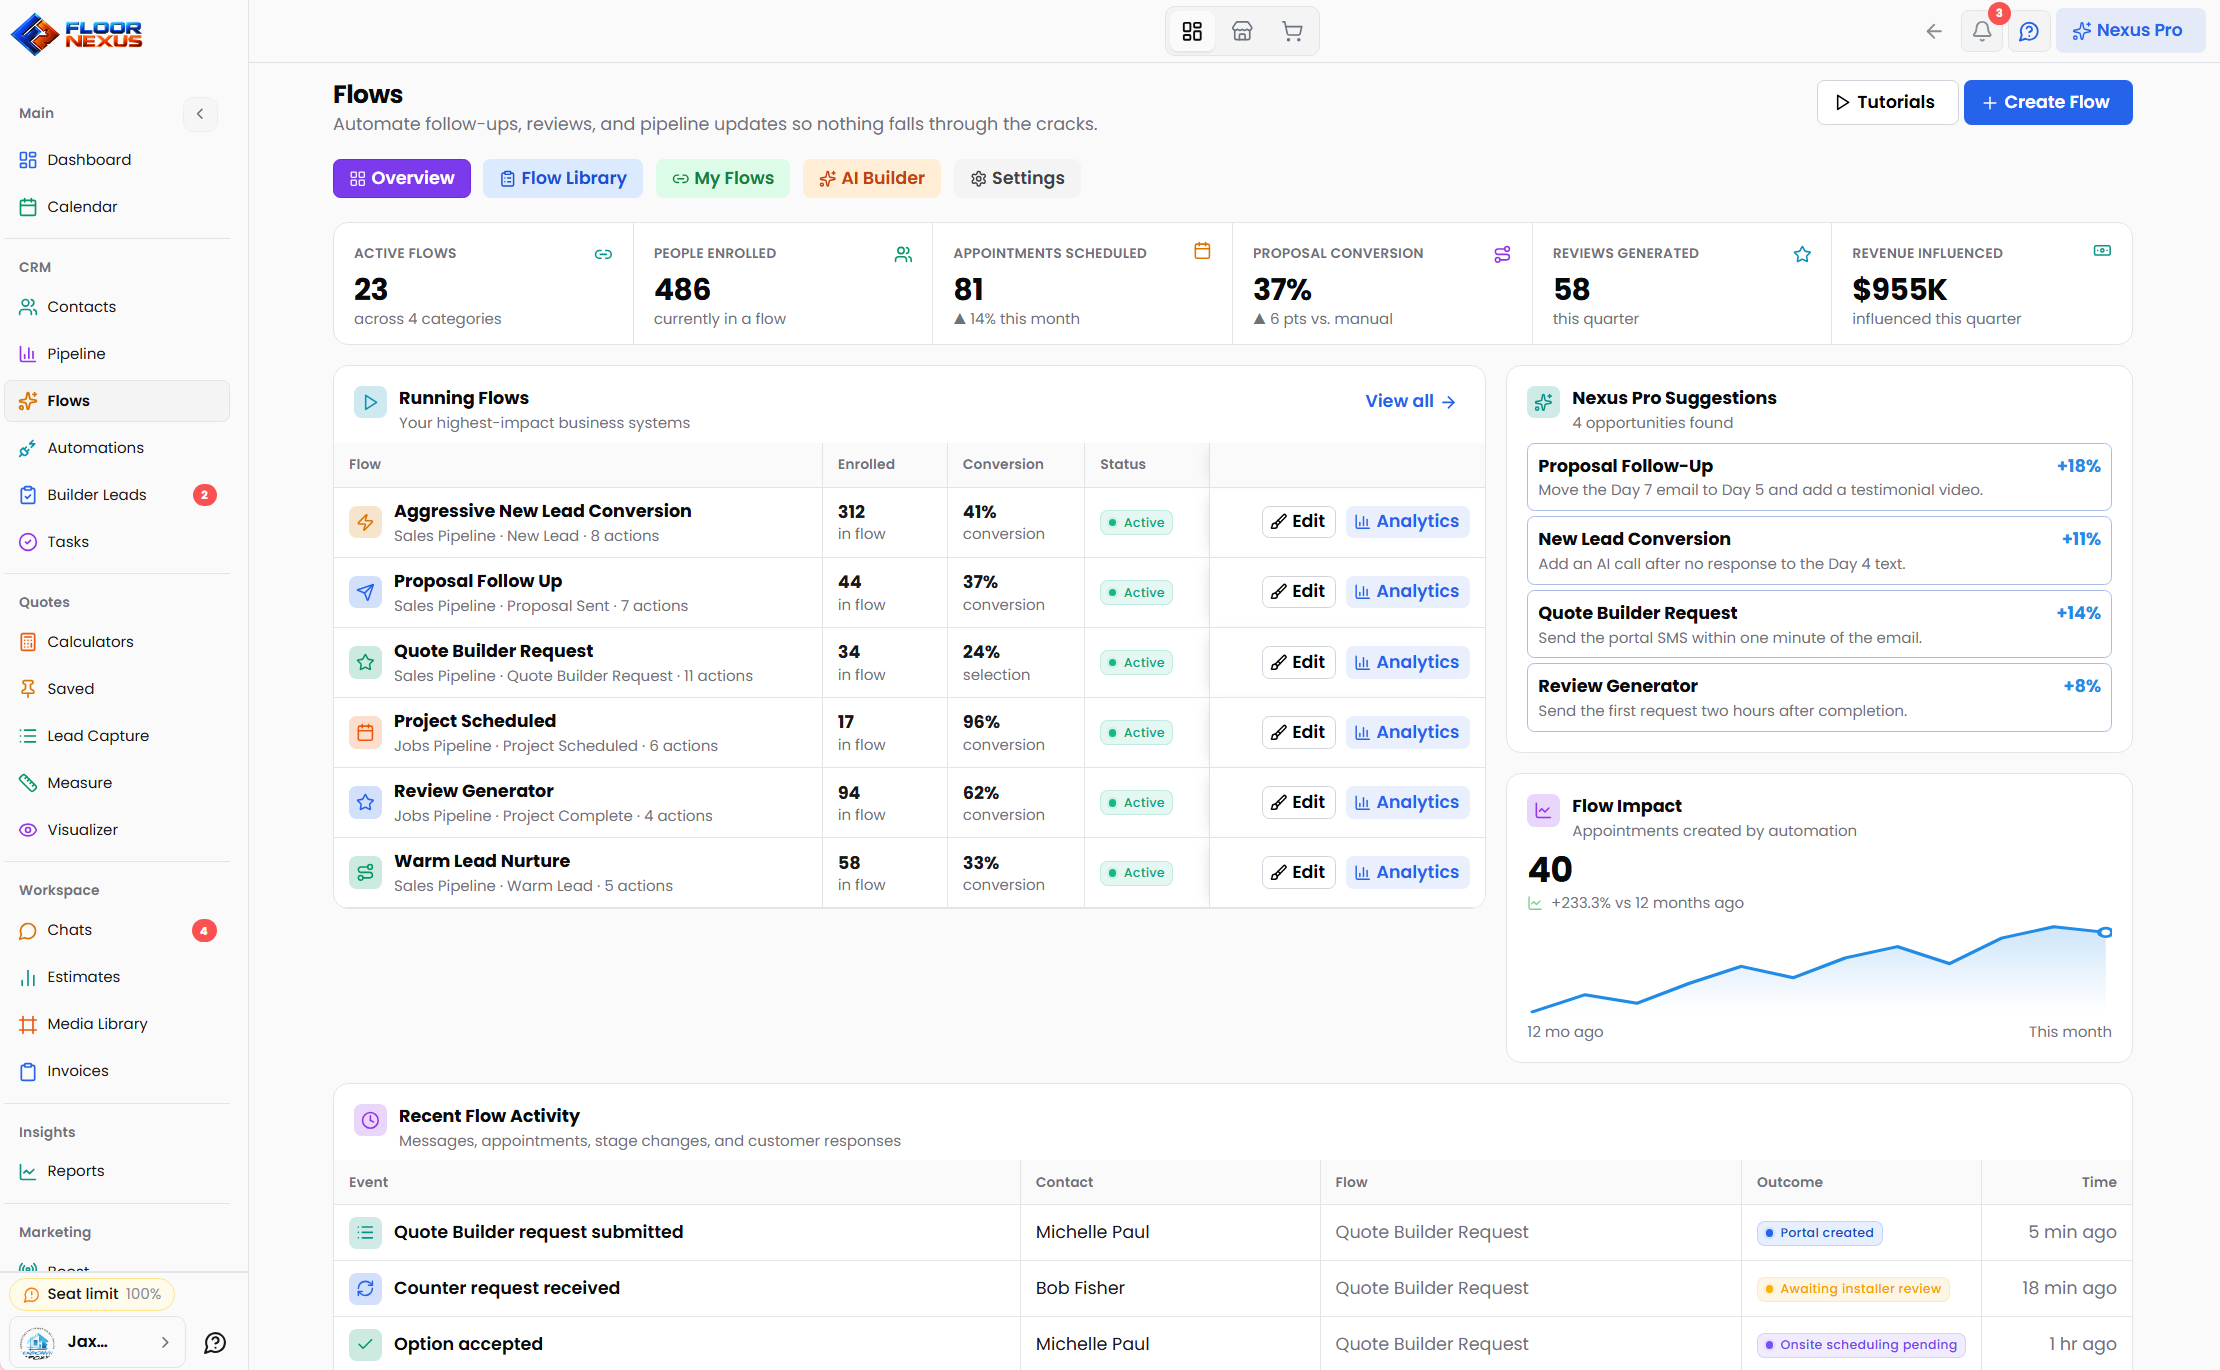Click the back arrow icon in header
2220x1370 pixels.
1934,31
